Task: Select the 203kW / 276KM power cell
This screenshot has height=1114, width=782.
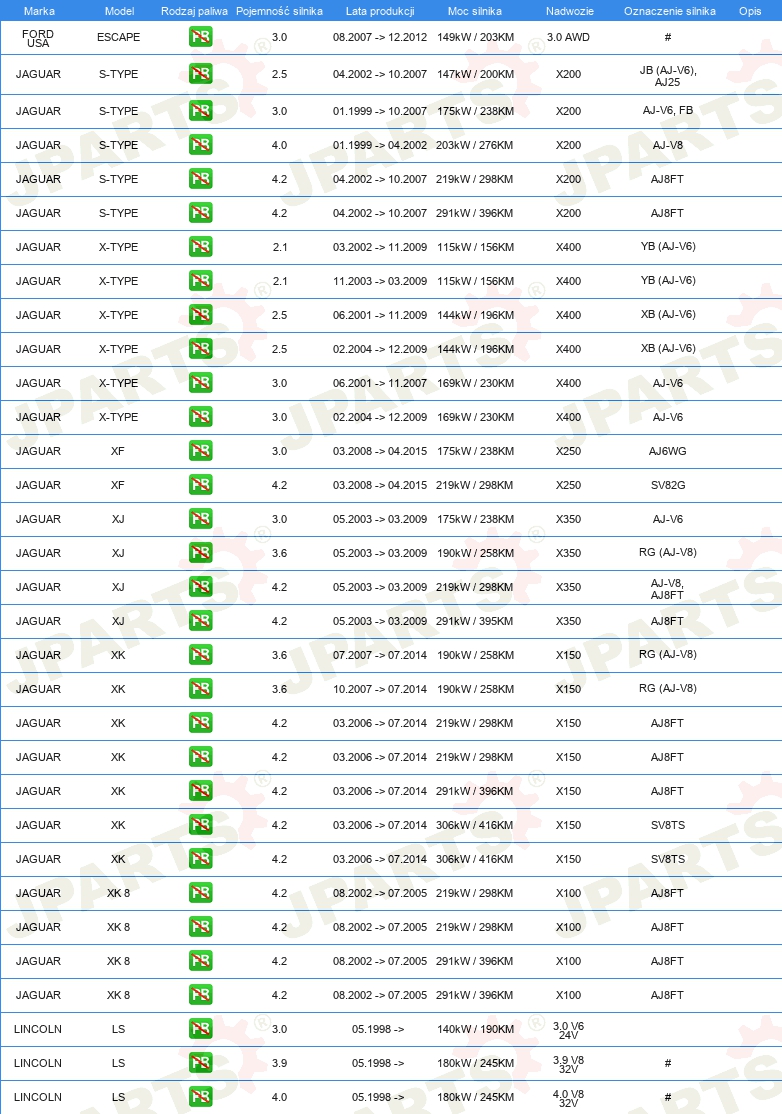Action: tap(474, 145)
